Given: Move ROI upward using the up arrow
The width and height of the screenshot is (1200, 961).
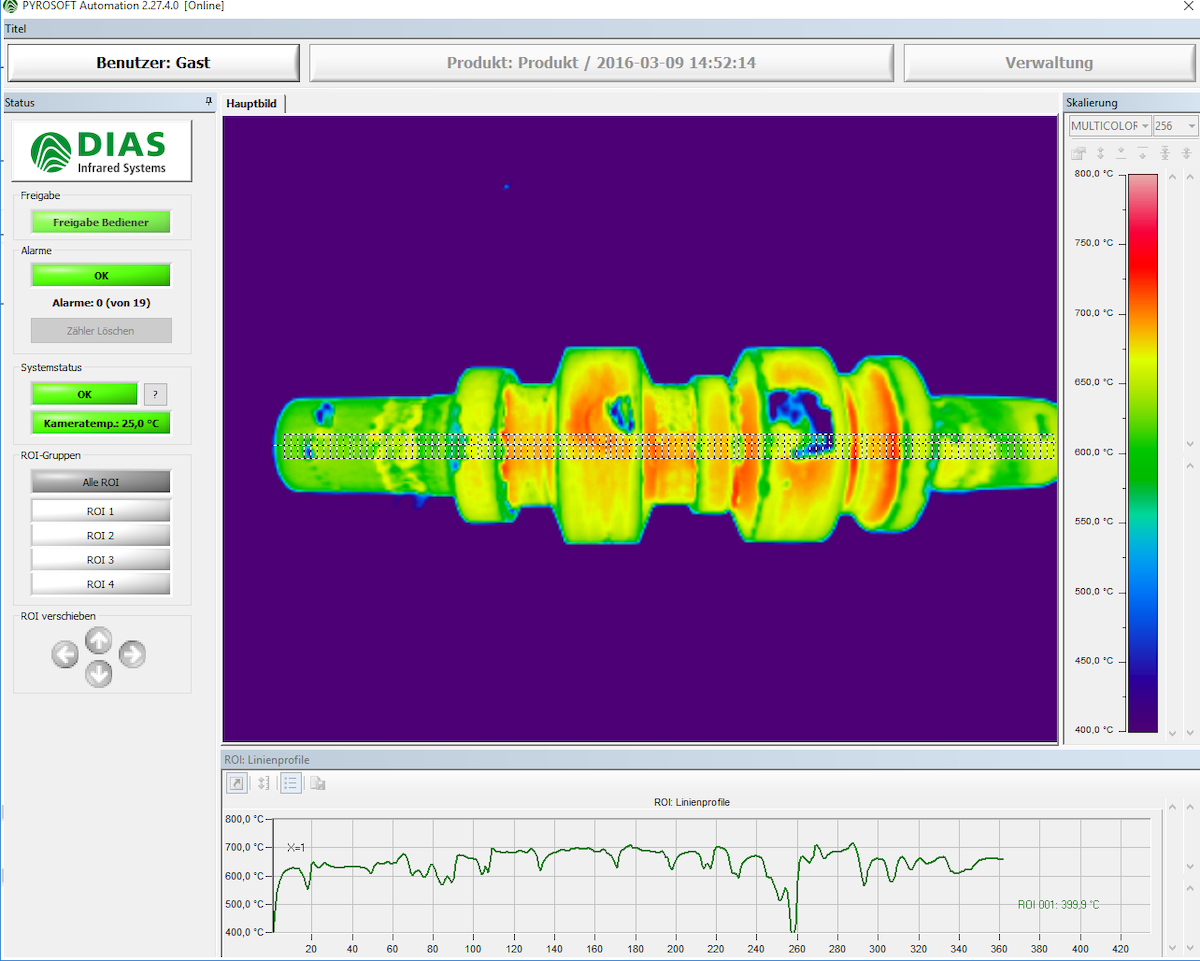Looking at the screenshot, I should click(99, 641).
